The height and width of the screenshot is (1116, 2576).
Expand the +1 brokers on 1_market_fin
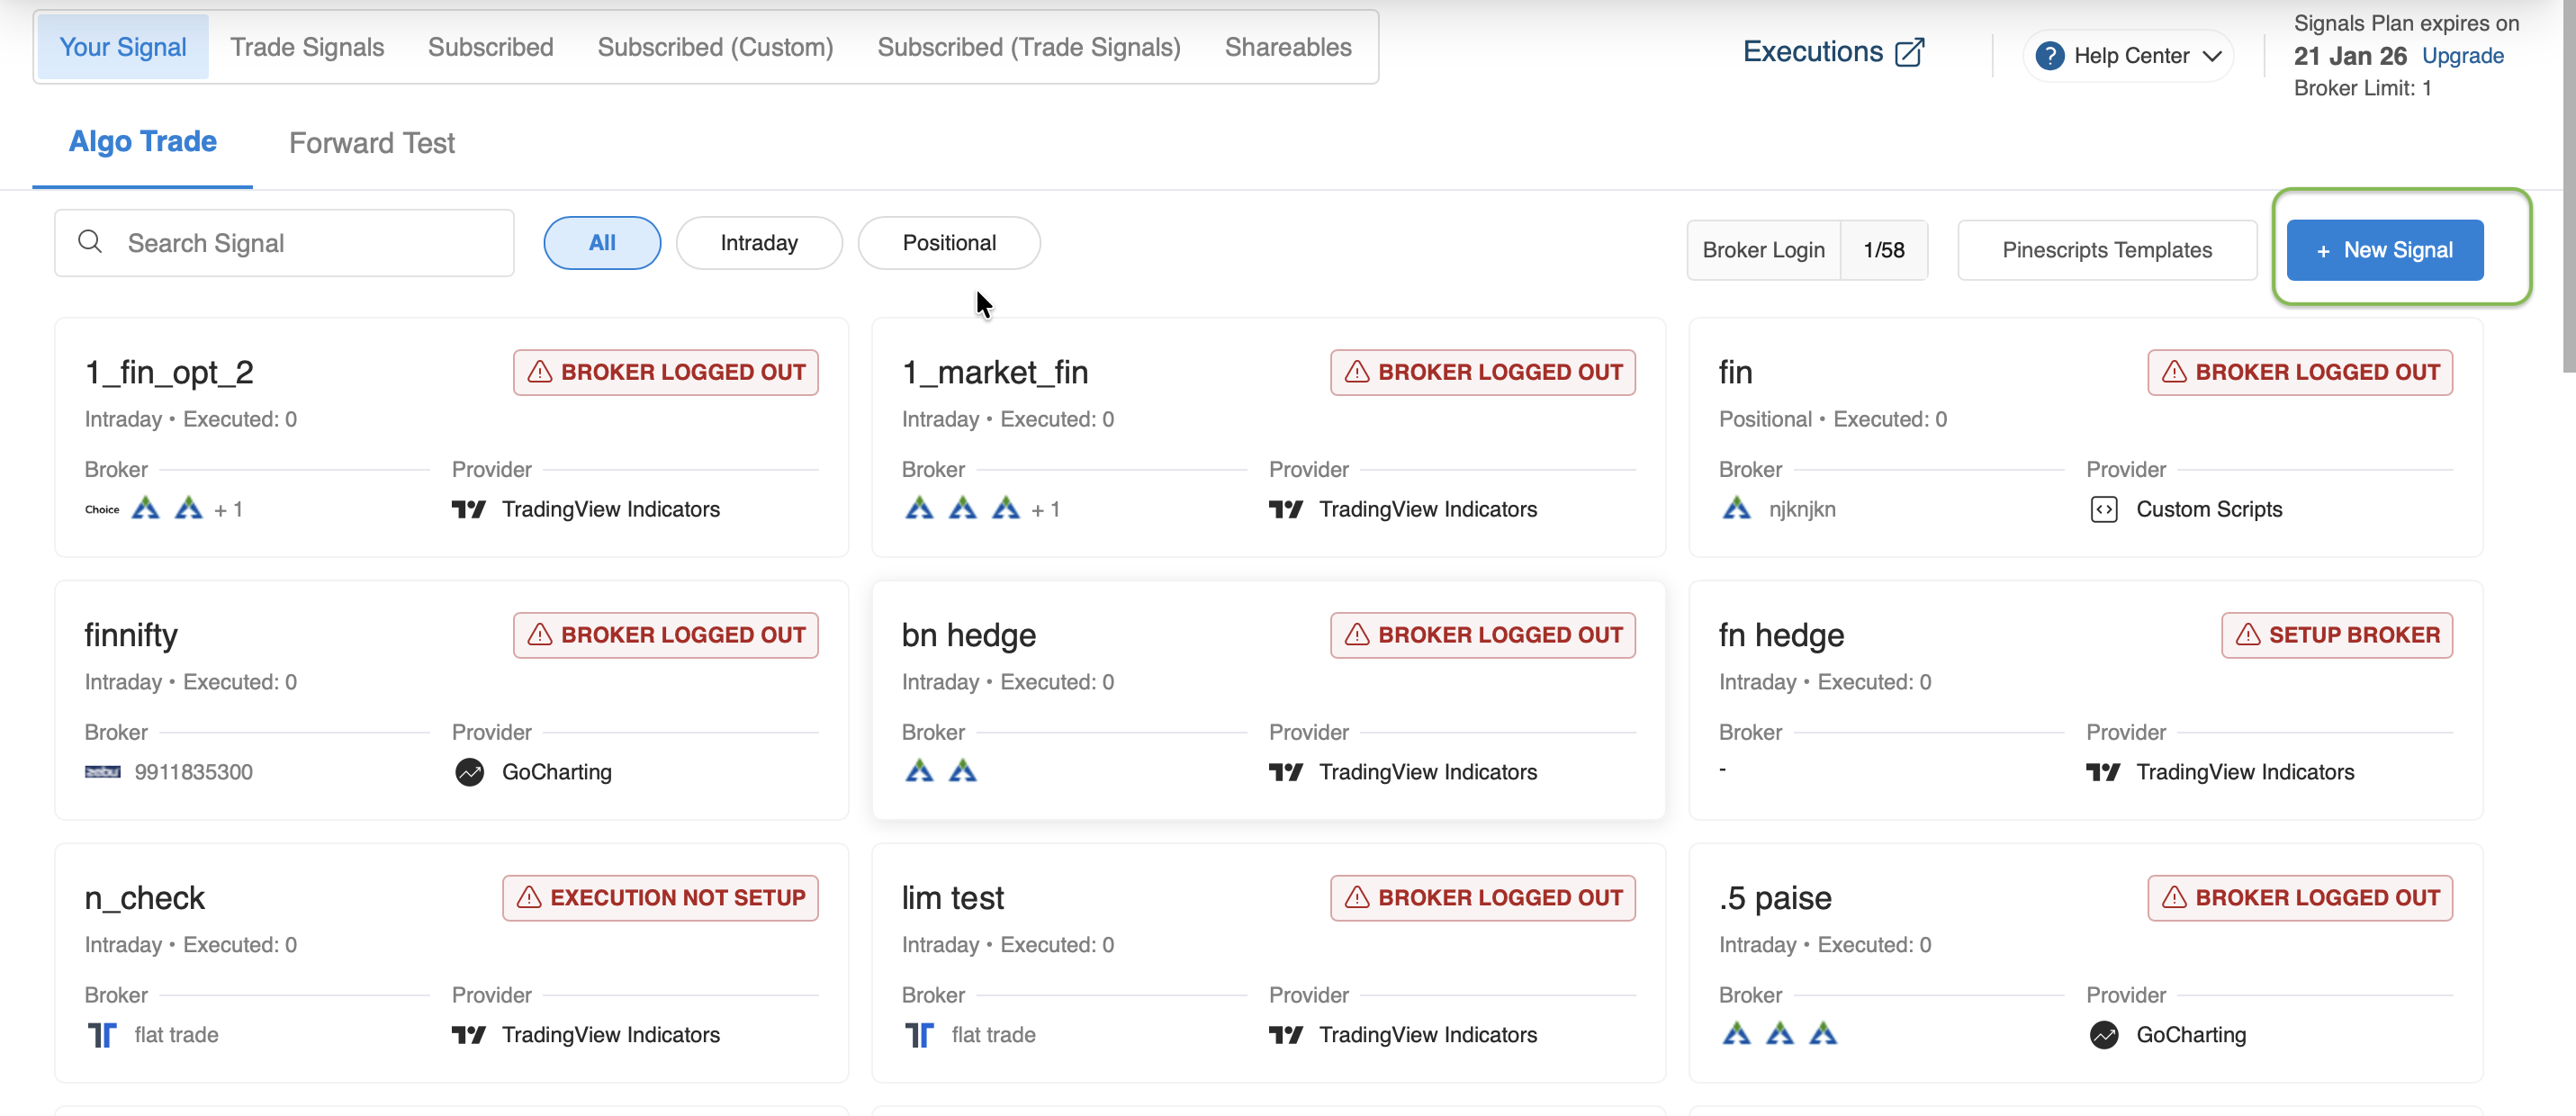click(1045, 510)
